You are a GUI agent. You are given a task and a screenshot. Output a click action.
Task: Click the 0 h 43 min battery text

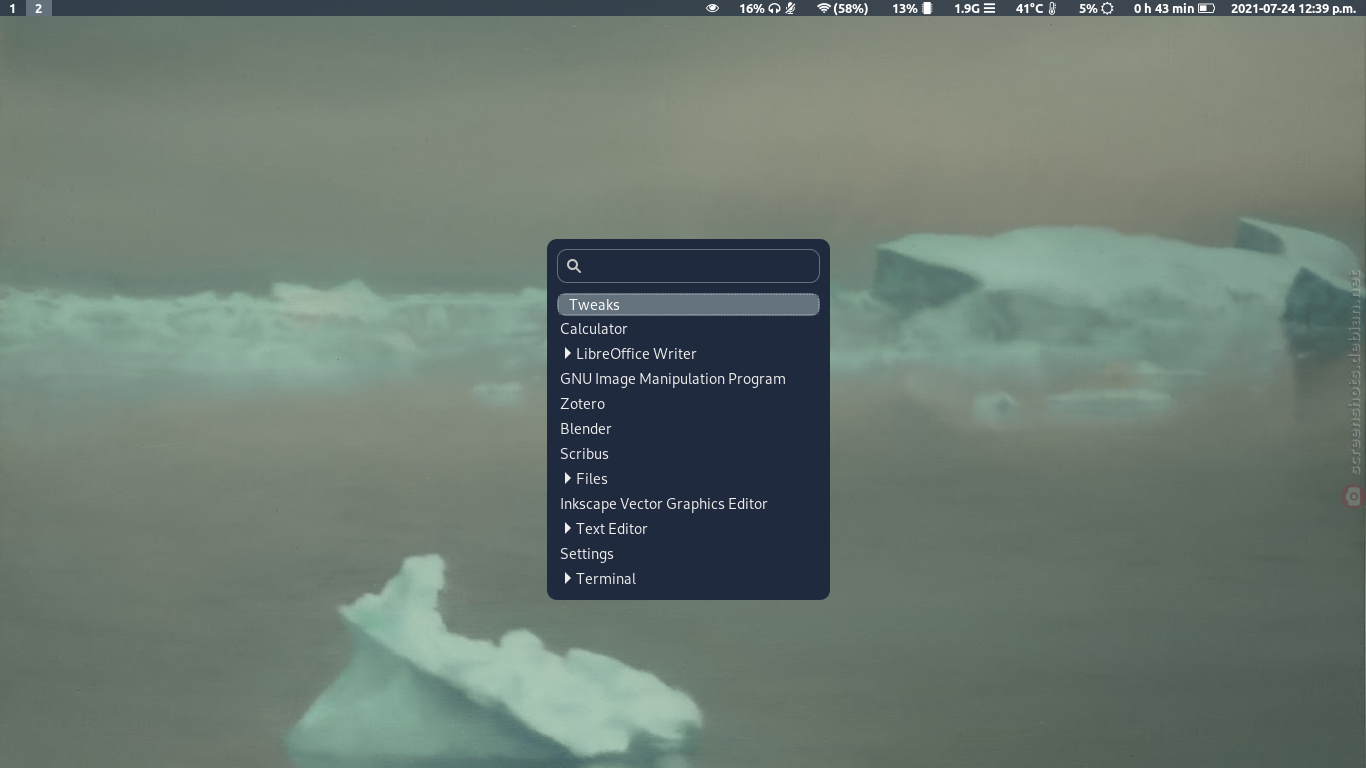[x=1164, y=8]
